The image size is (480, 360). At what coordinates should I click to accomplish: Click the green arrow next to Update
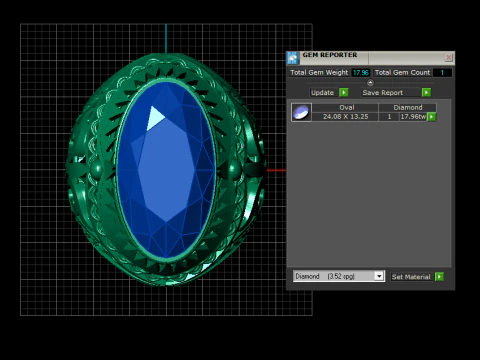(344, 92)
